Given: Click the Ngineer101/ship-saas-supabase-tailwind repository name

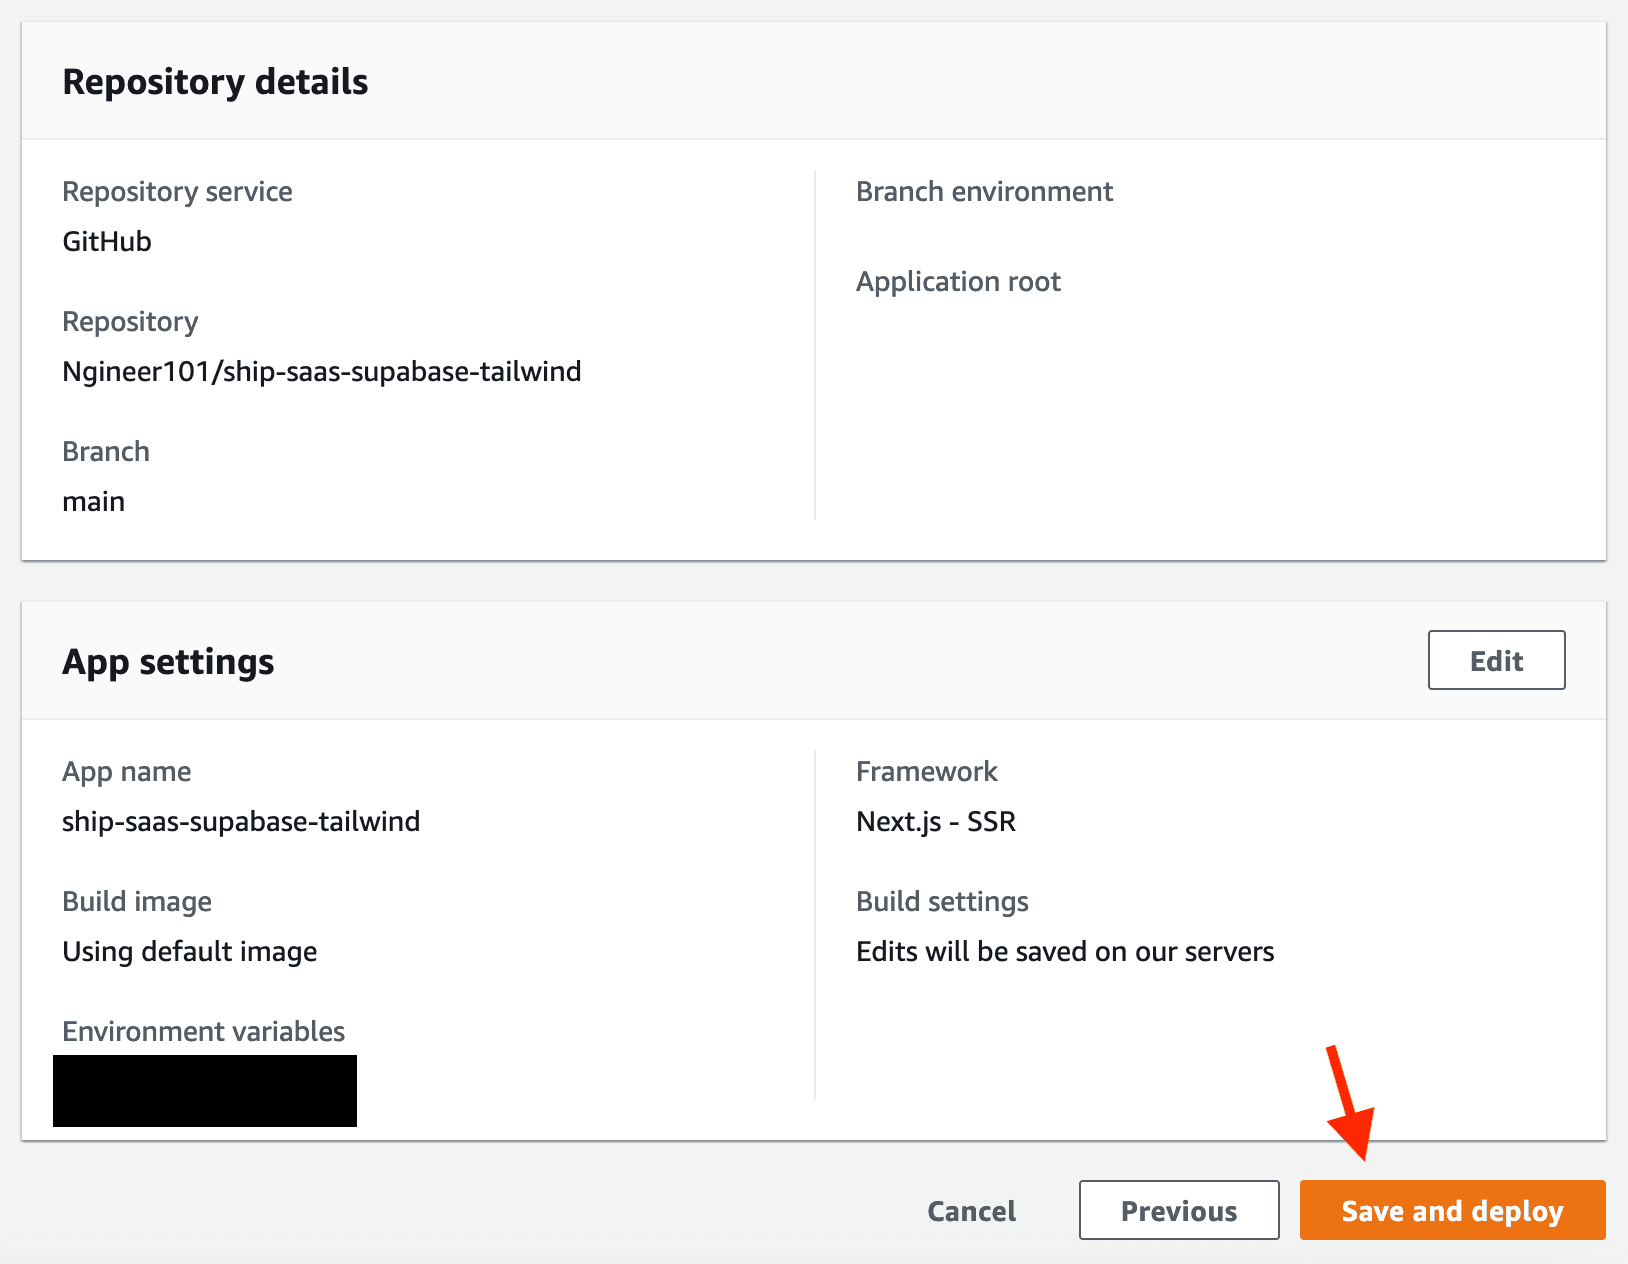Looking at the screenshot, I should 321,371.
